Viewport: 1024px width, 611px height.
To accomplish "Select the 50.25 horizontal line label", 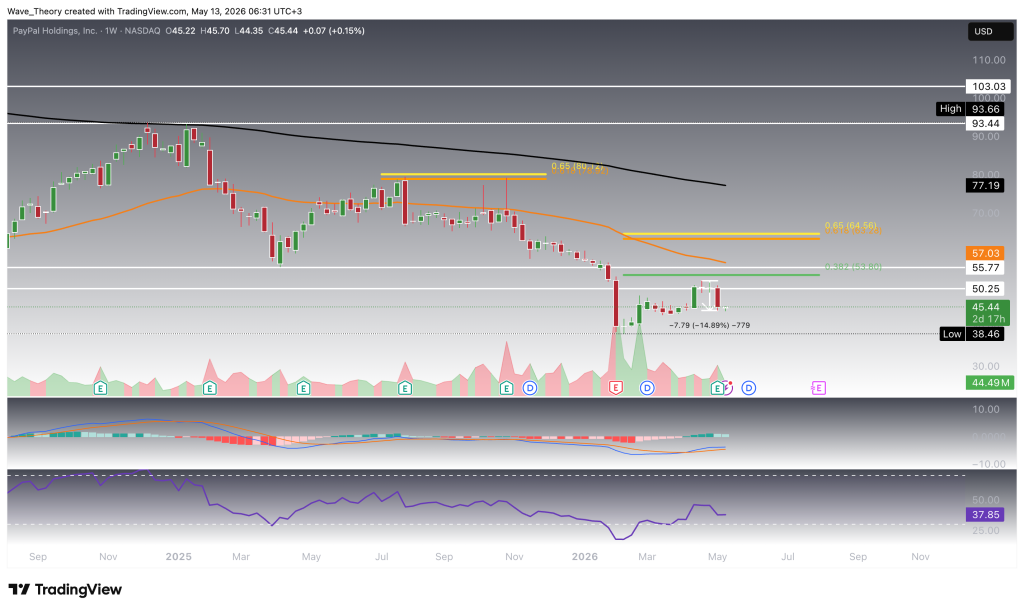I will 985,289.
